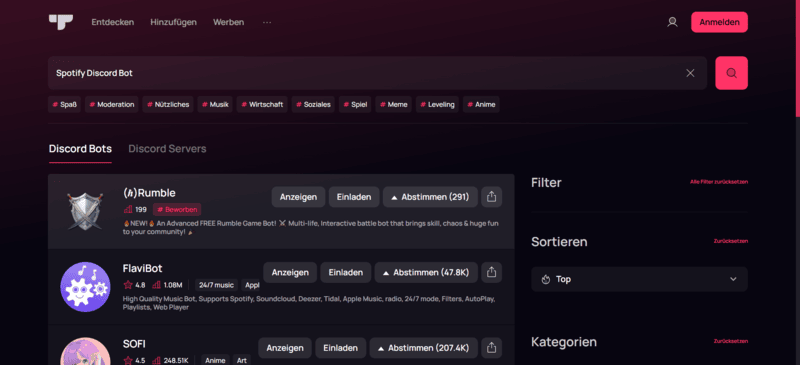The height and width of the screenshot is (365, 800).
Task: Switch to the Discord Servers tab
Action: tap(167, 149)
